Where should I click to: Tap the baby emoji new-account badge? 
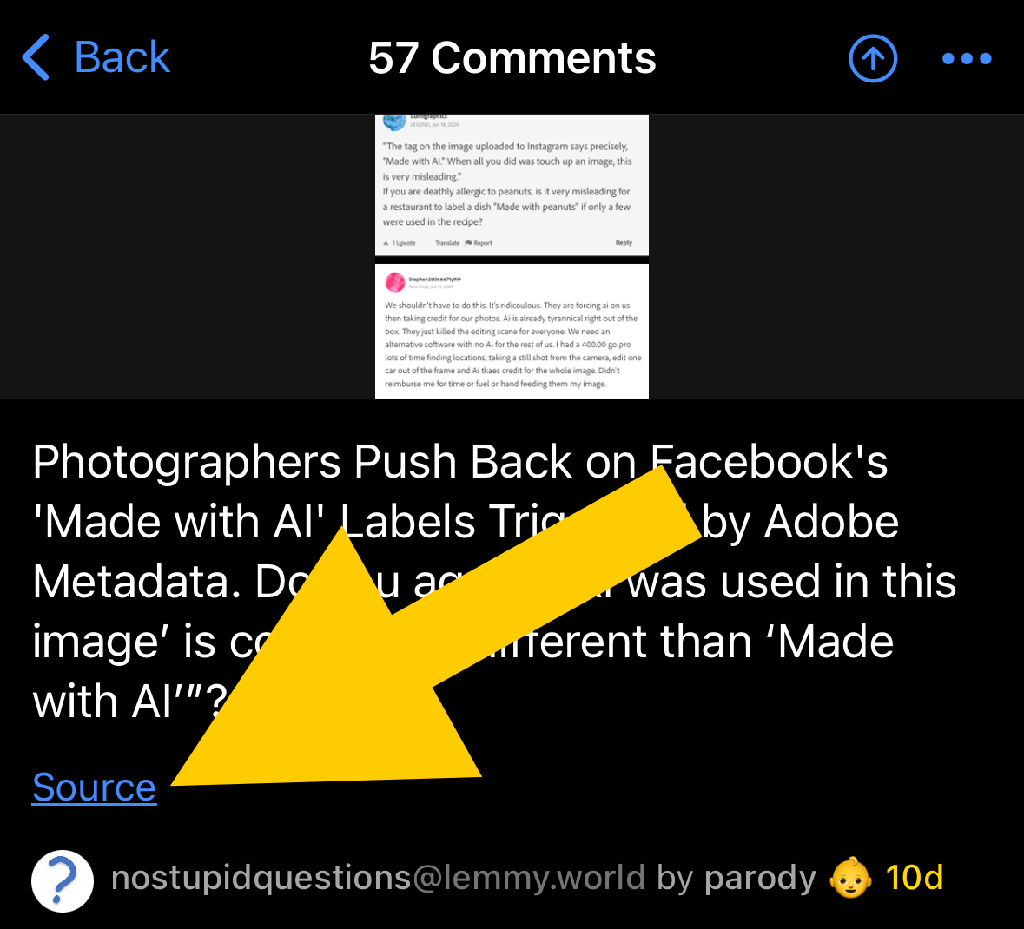[850, 878]
